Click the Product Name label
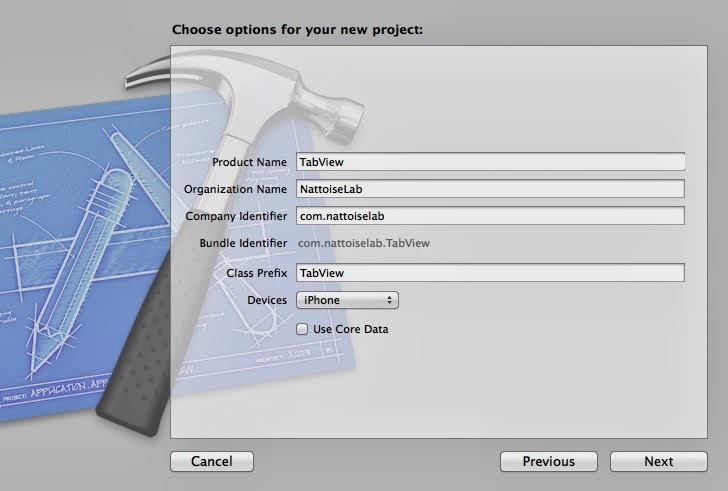This screenshot has height=491, width=728. (x=249, y=162)
